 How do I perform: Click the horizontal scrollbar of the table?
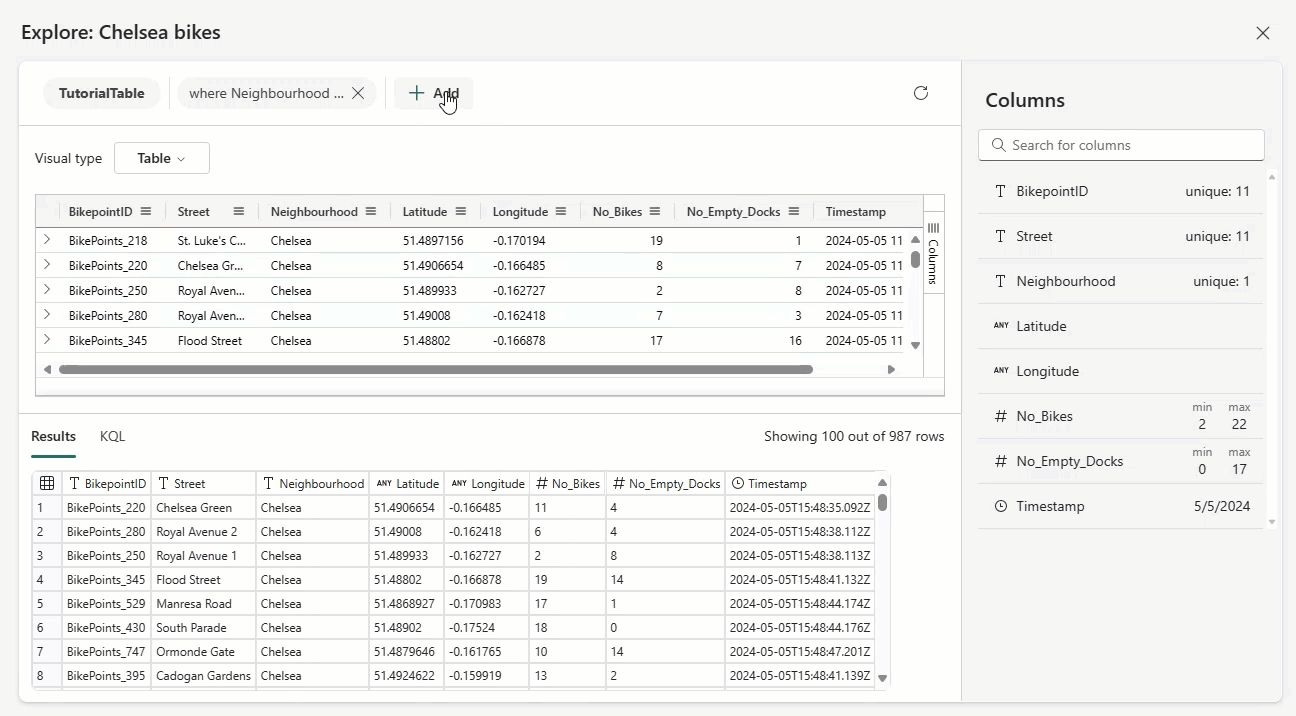coord(435,369)
